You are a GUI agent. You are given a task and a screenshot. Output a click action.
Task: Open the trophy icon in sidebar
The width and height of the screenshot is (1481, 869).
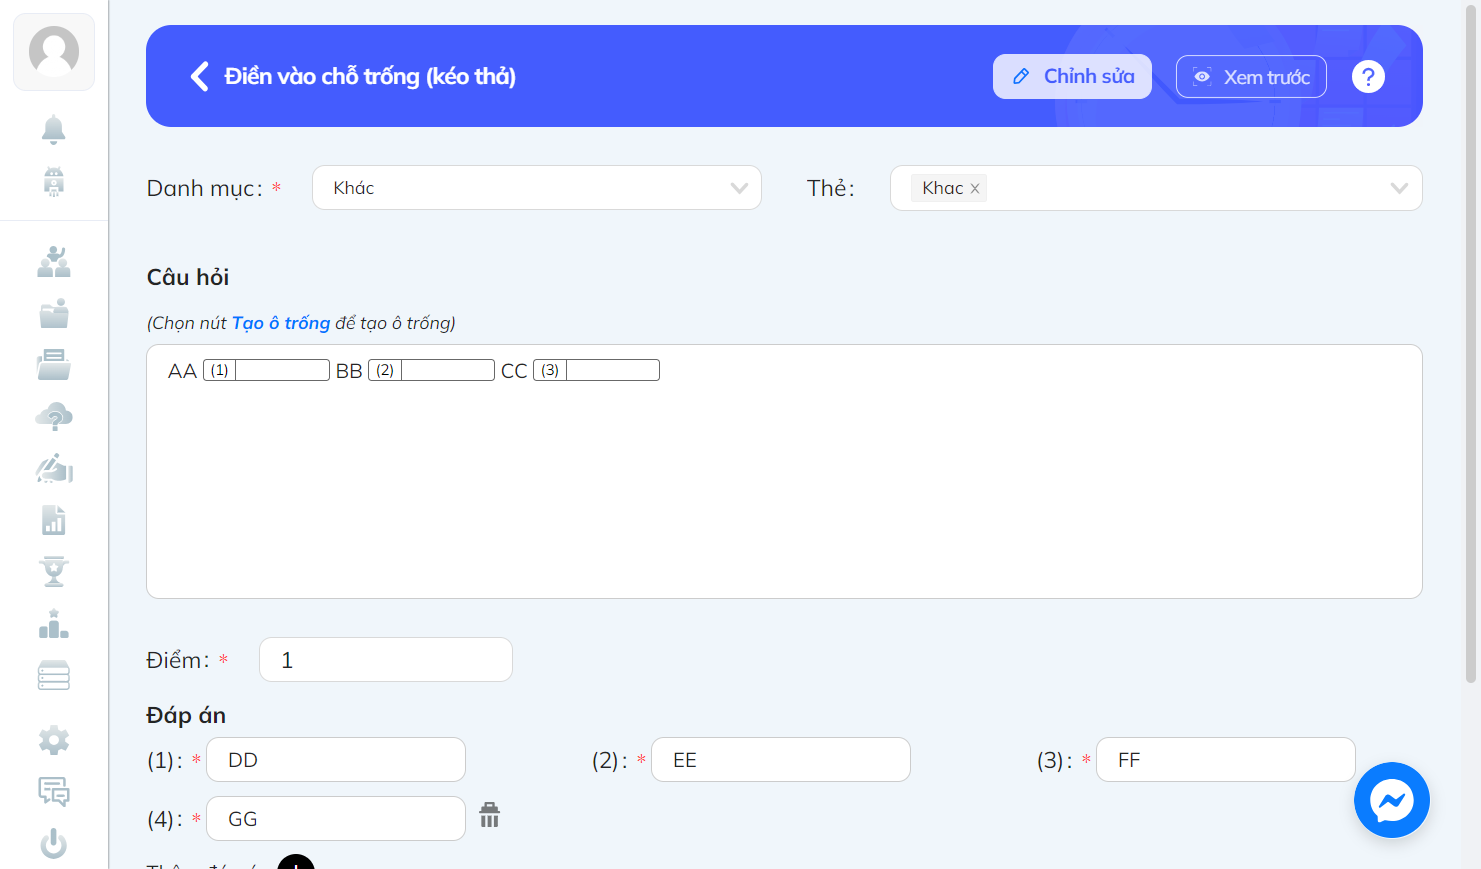(54, 571)
